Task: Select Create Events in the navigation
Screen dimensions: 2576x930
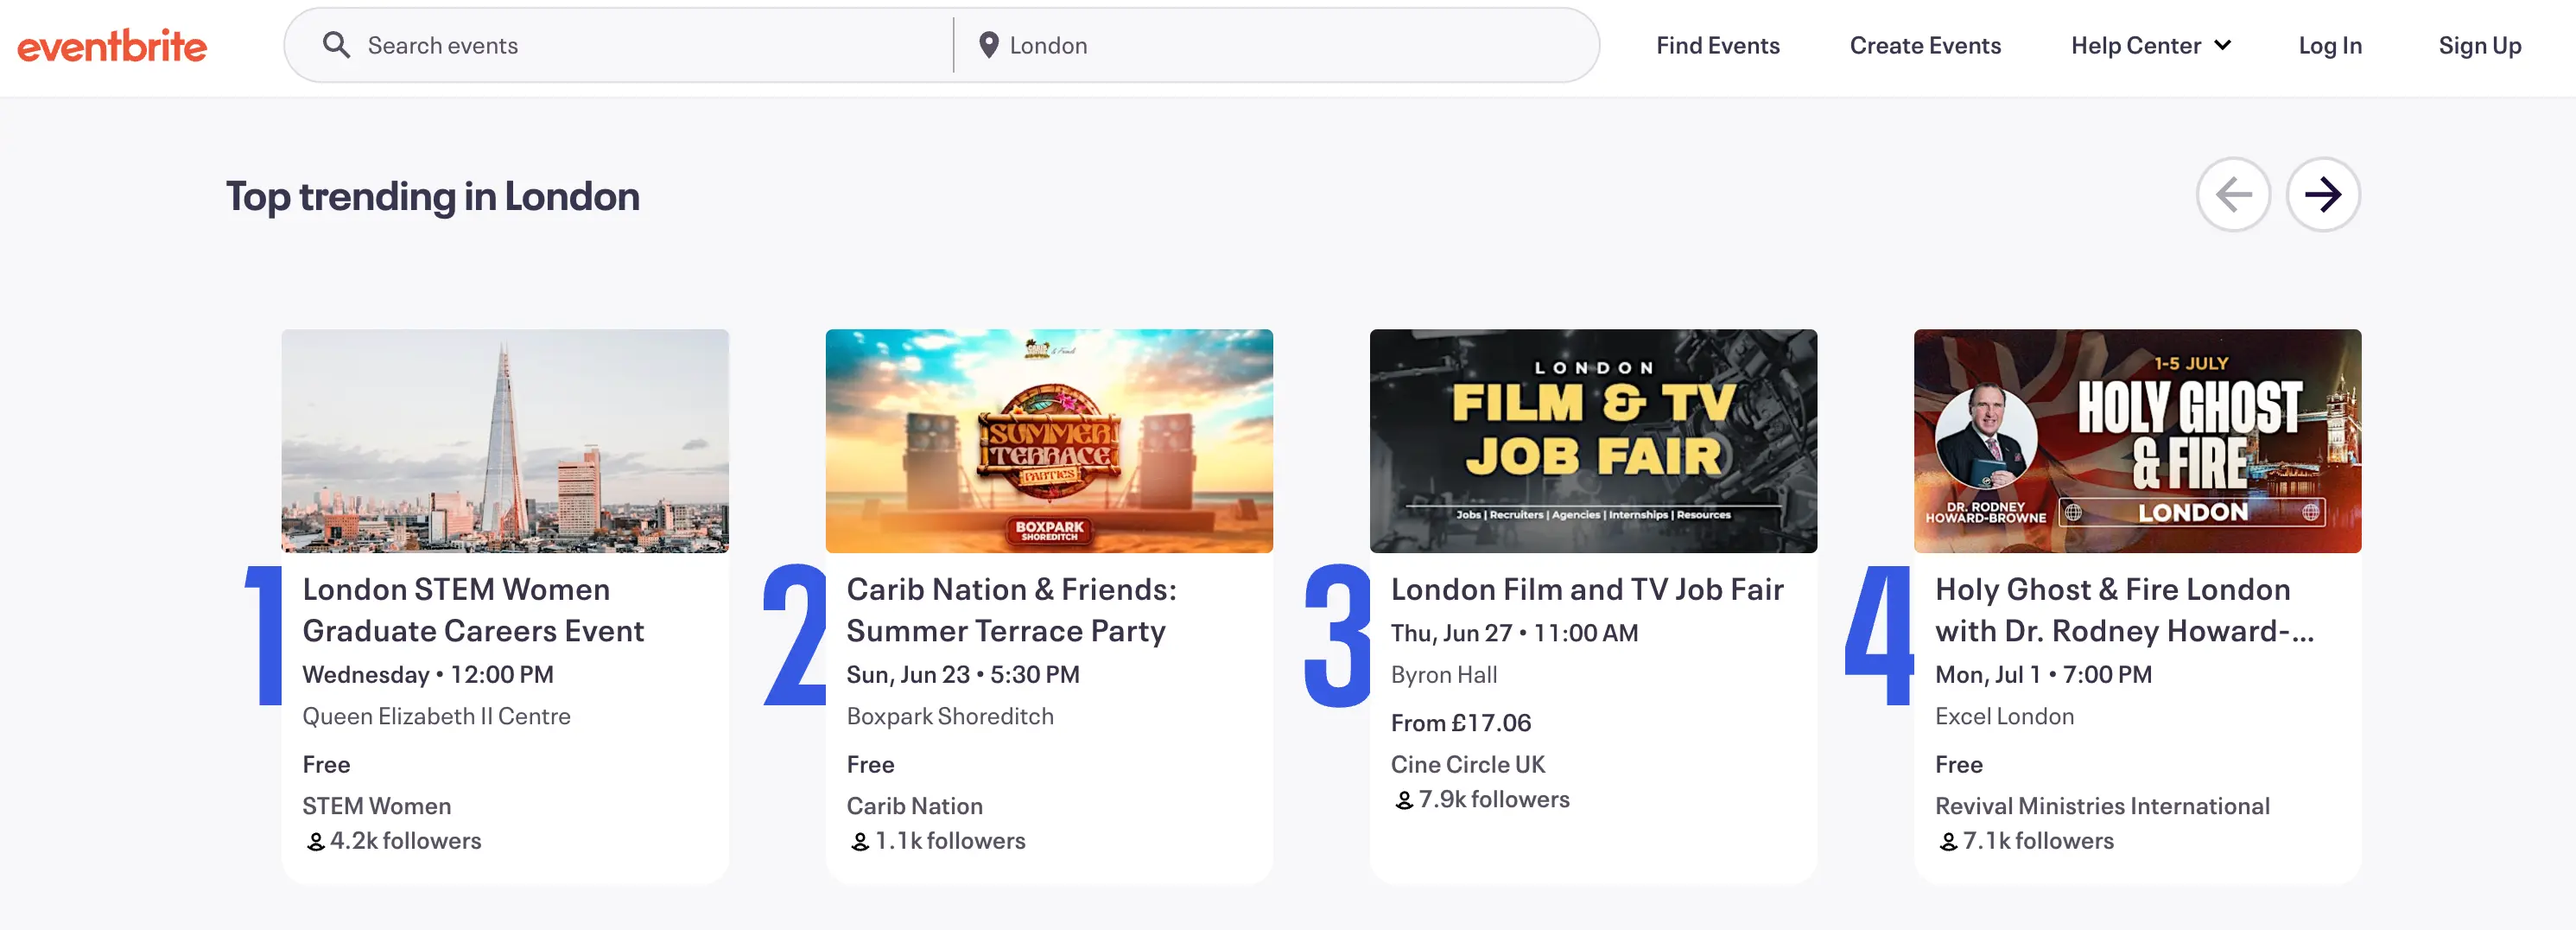Action: [1925, 45]
